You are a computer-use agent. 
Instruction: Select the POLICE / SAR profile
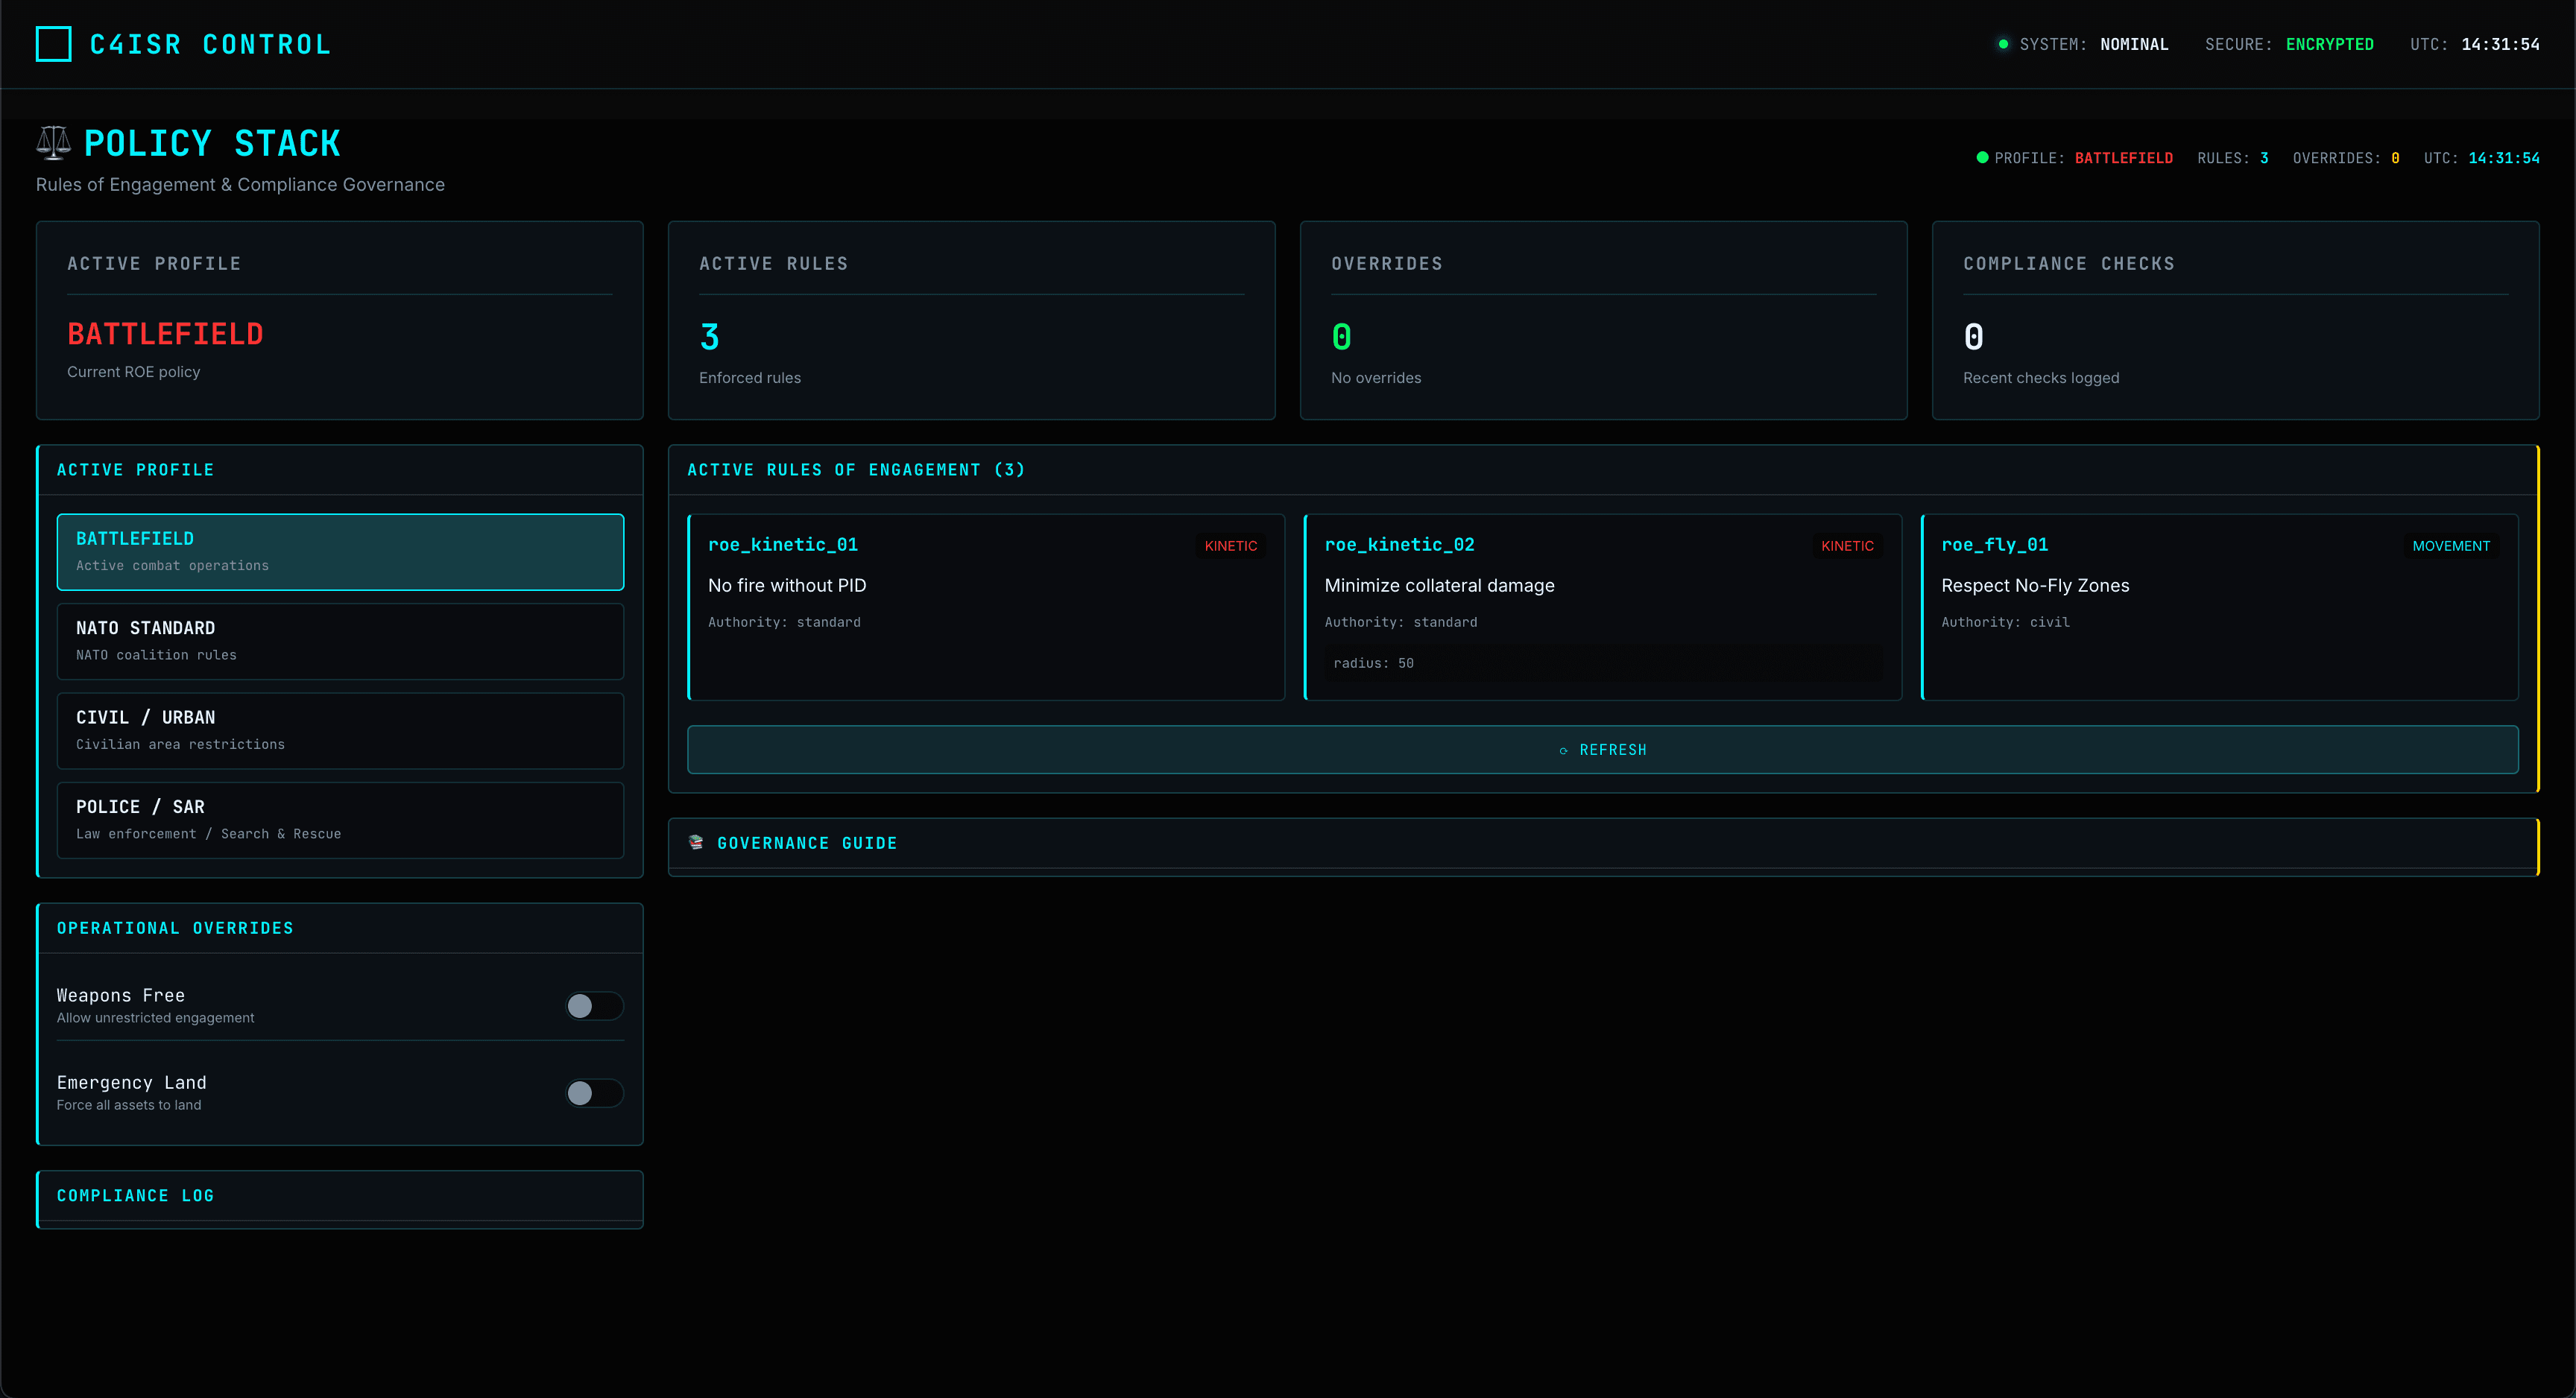click(x=340, y=819)
